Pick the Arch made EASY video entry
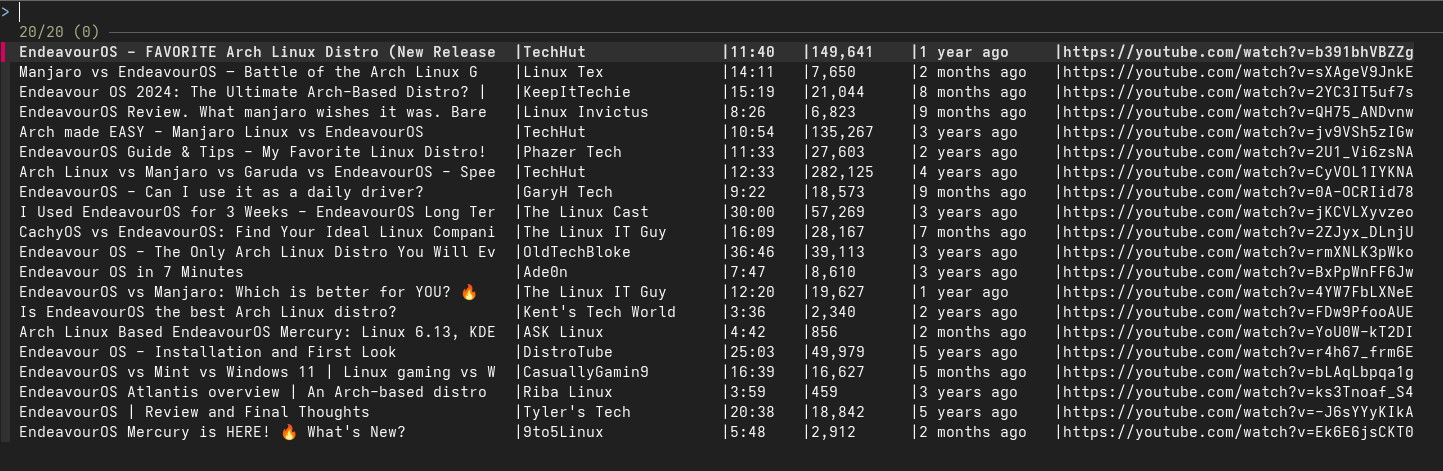This screenshot has width=1443, height=471. [x=221, y=132]
